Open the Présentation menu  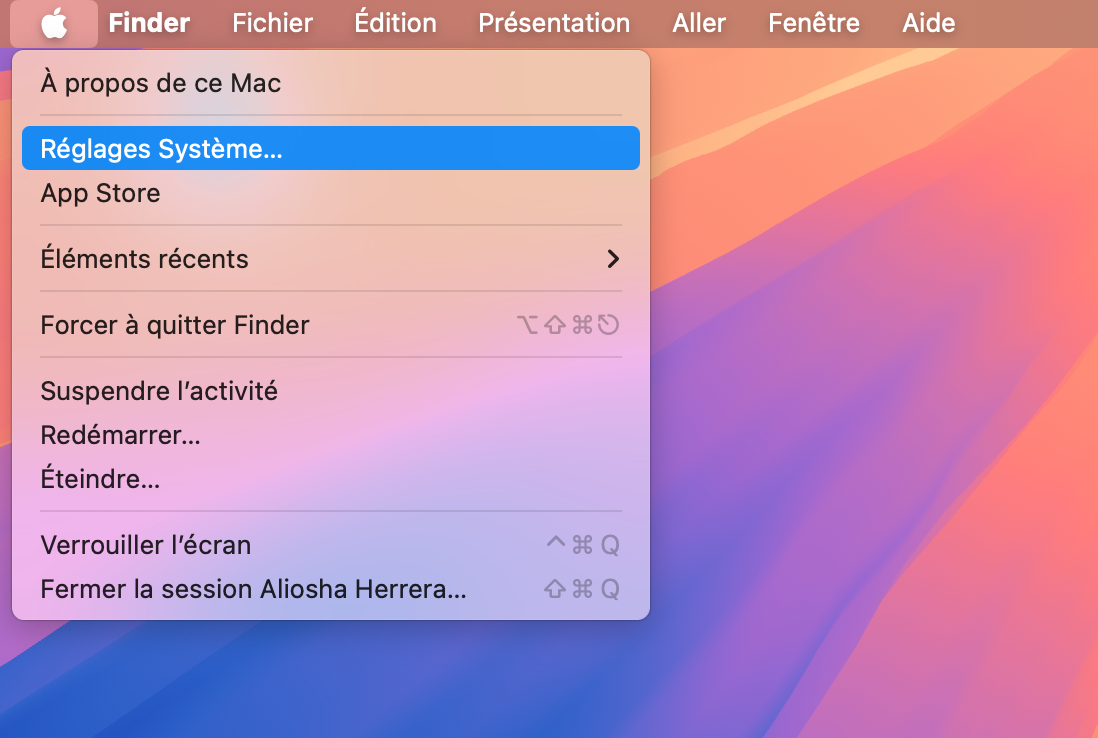554,22
